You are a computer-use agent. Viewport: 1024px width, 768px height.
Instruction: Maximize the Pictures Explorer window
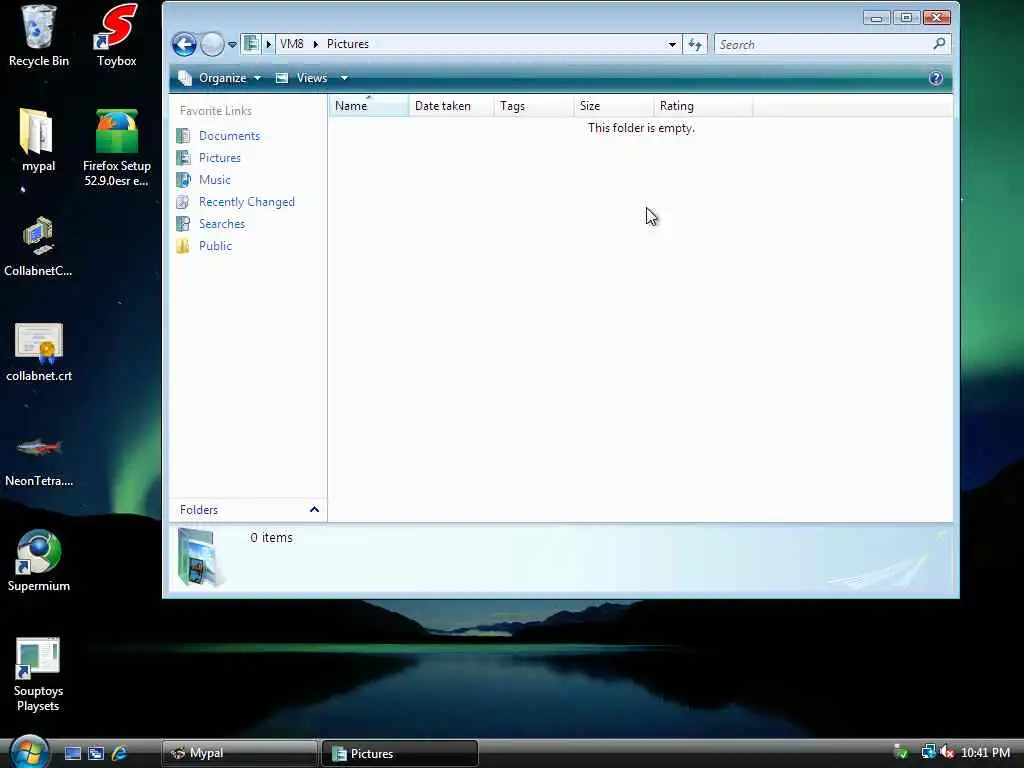coord(906,18)
